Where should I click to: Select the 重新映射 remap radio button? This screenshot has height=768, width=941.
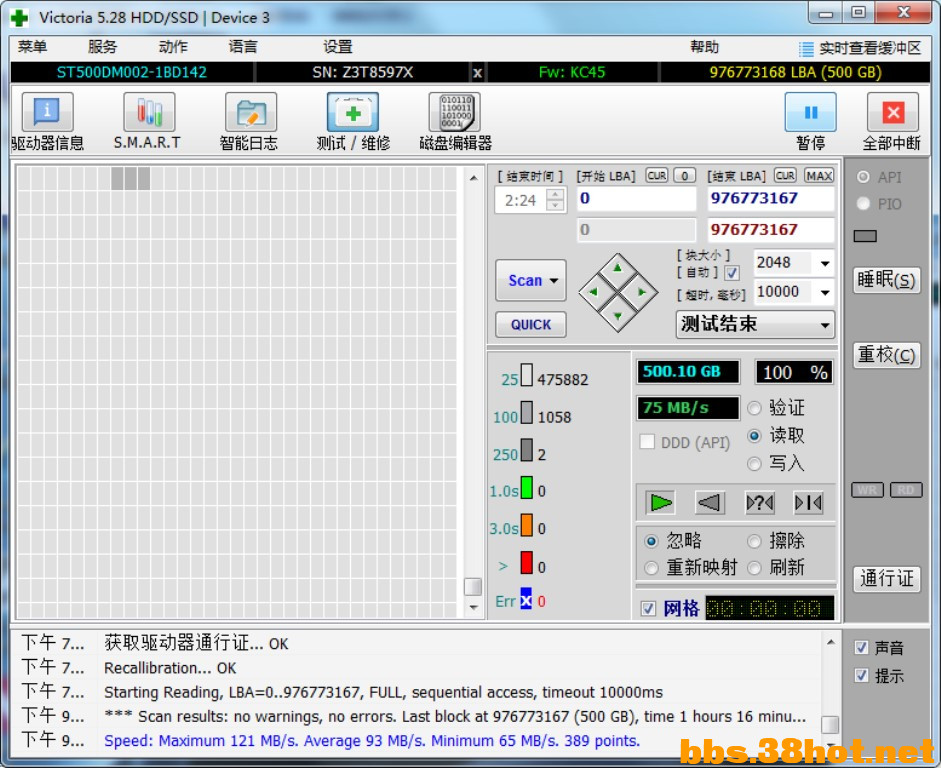click(651, 568)
